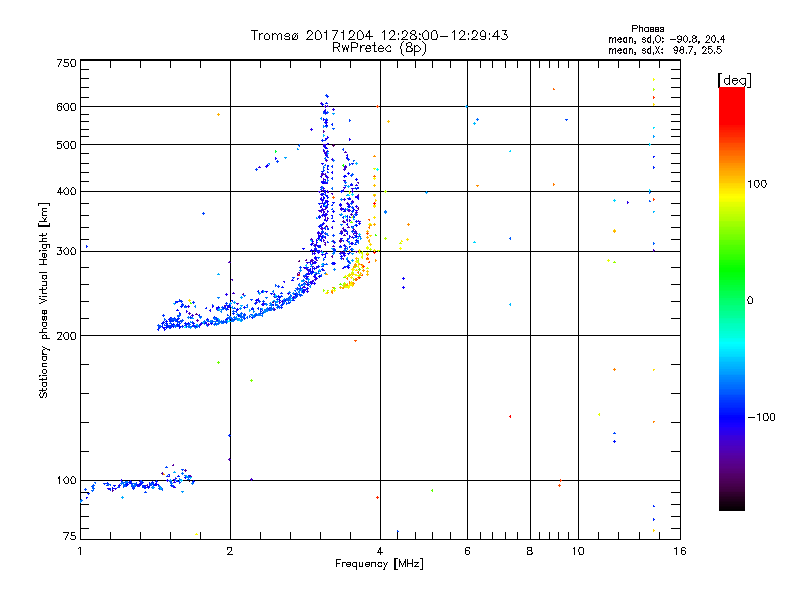Click the 'mean, sd,O: -90.8, 20.4' text
This screenshot has height=600, width=800.
tap(666, 39)
